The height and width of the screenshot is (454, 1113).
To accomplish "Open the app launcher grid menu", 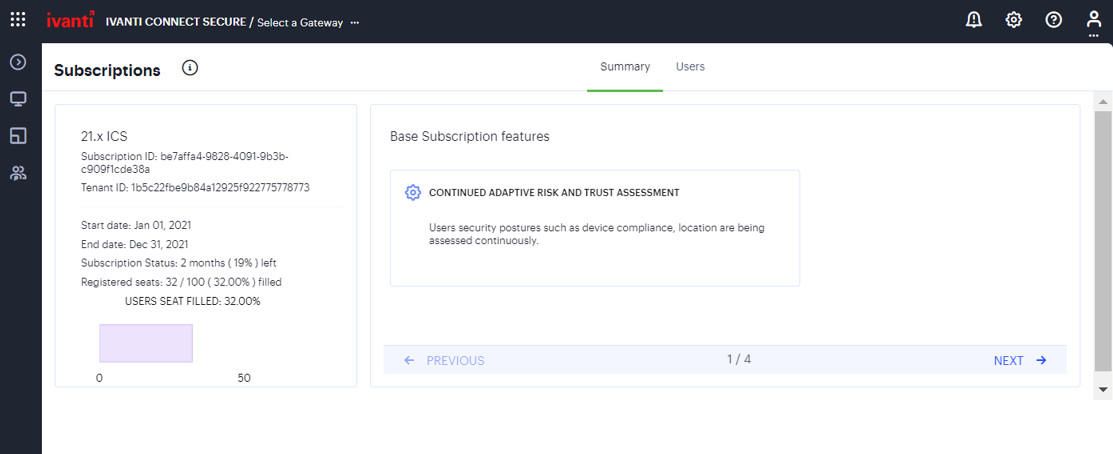I will pos(18,20).
